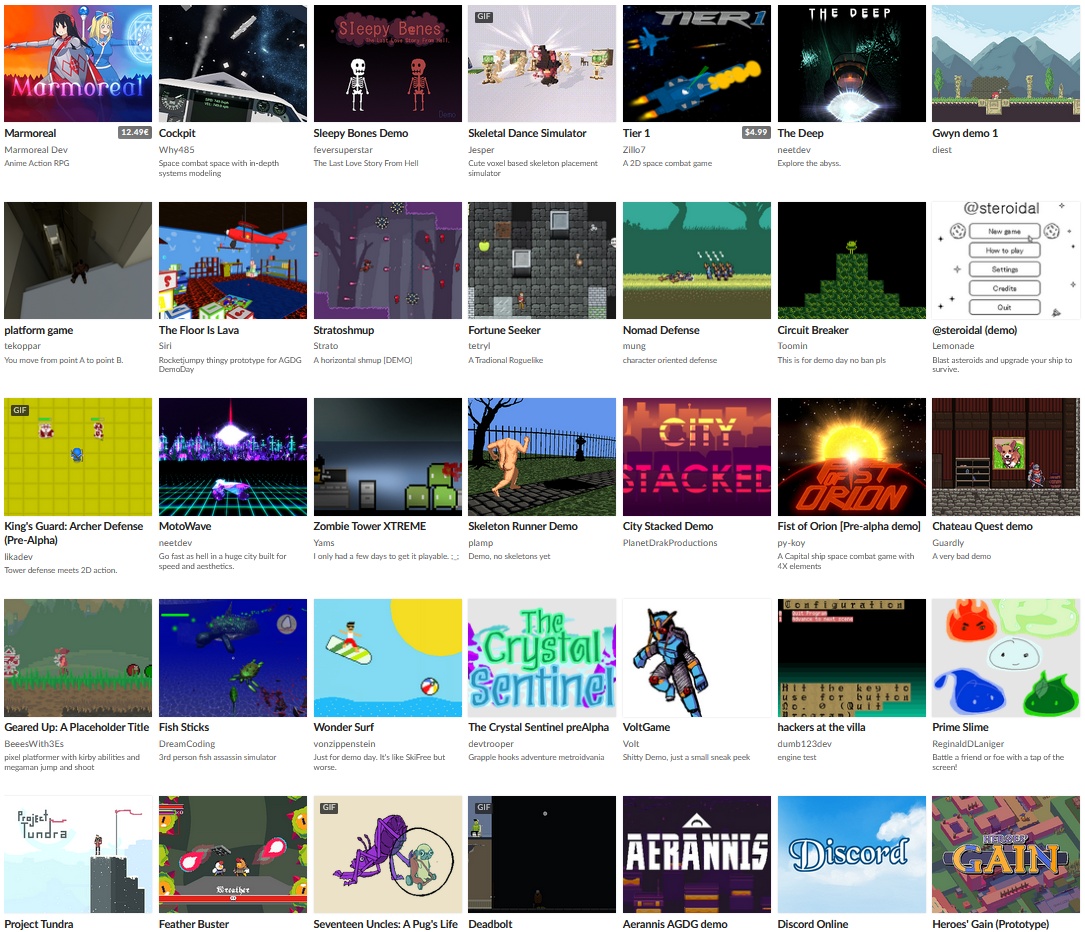Click the Fish Sticks title link
Image resolution: width=1085 pixels, height=932 pixels.
coord(184,727)
